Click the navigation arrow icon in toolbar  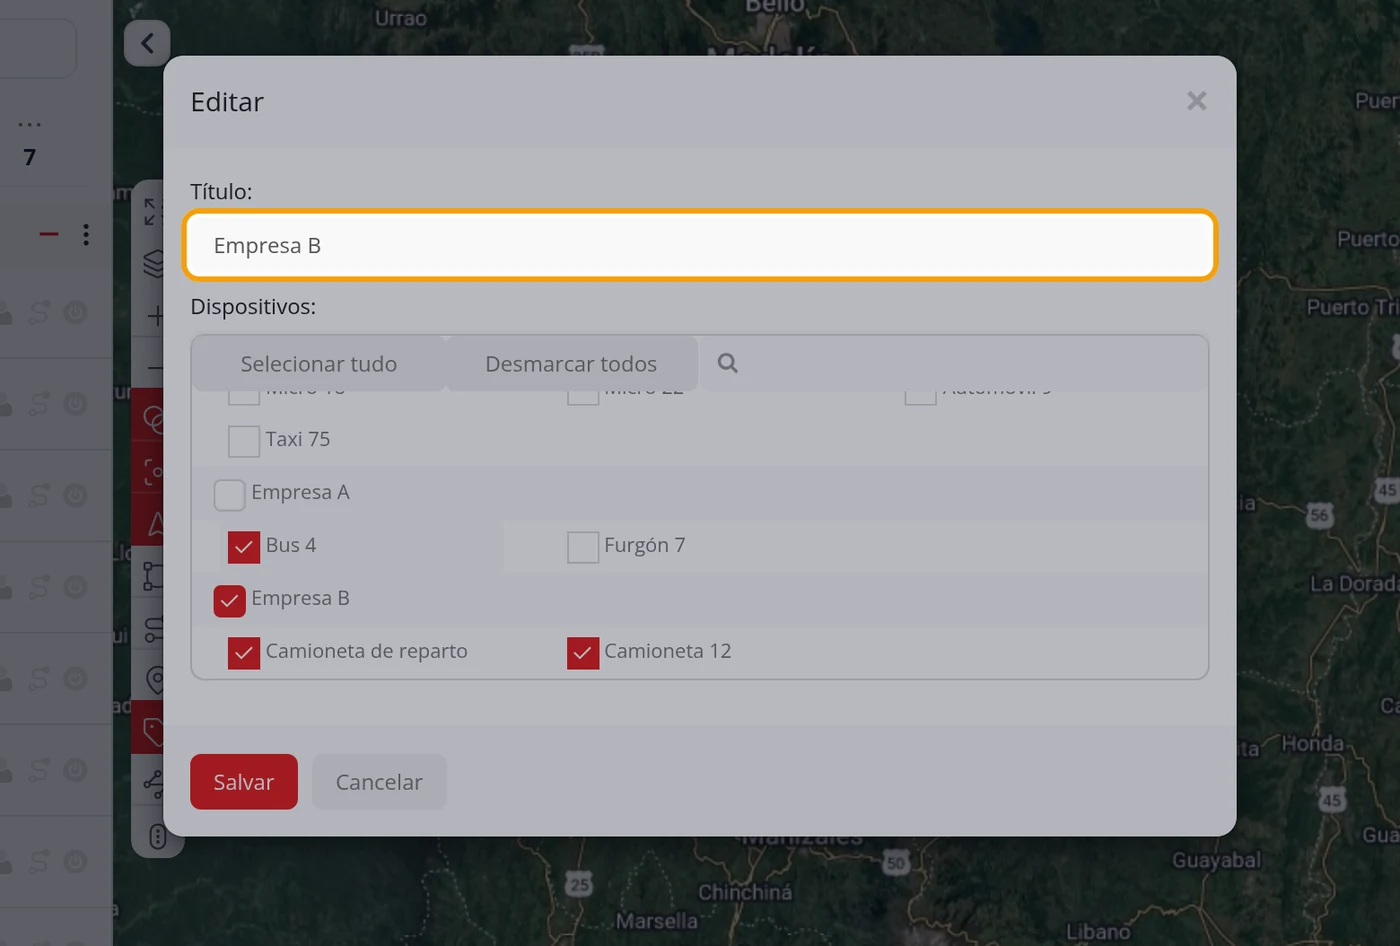pos(155,524)
